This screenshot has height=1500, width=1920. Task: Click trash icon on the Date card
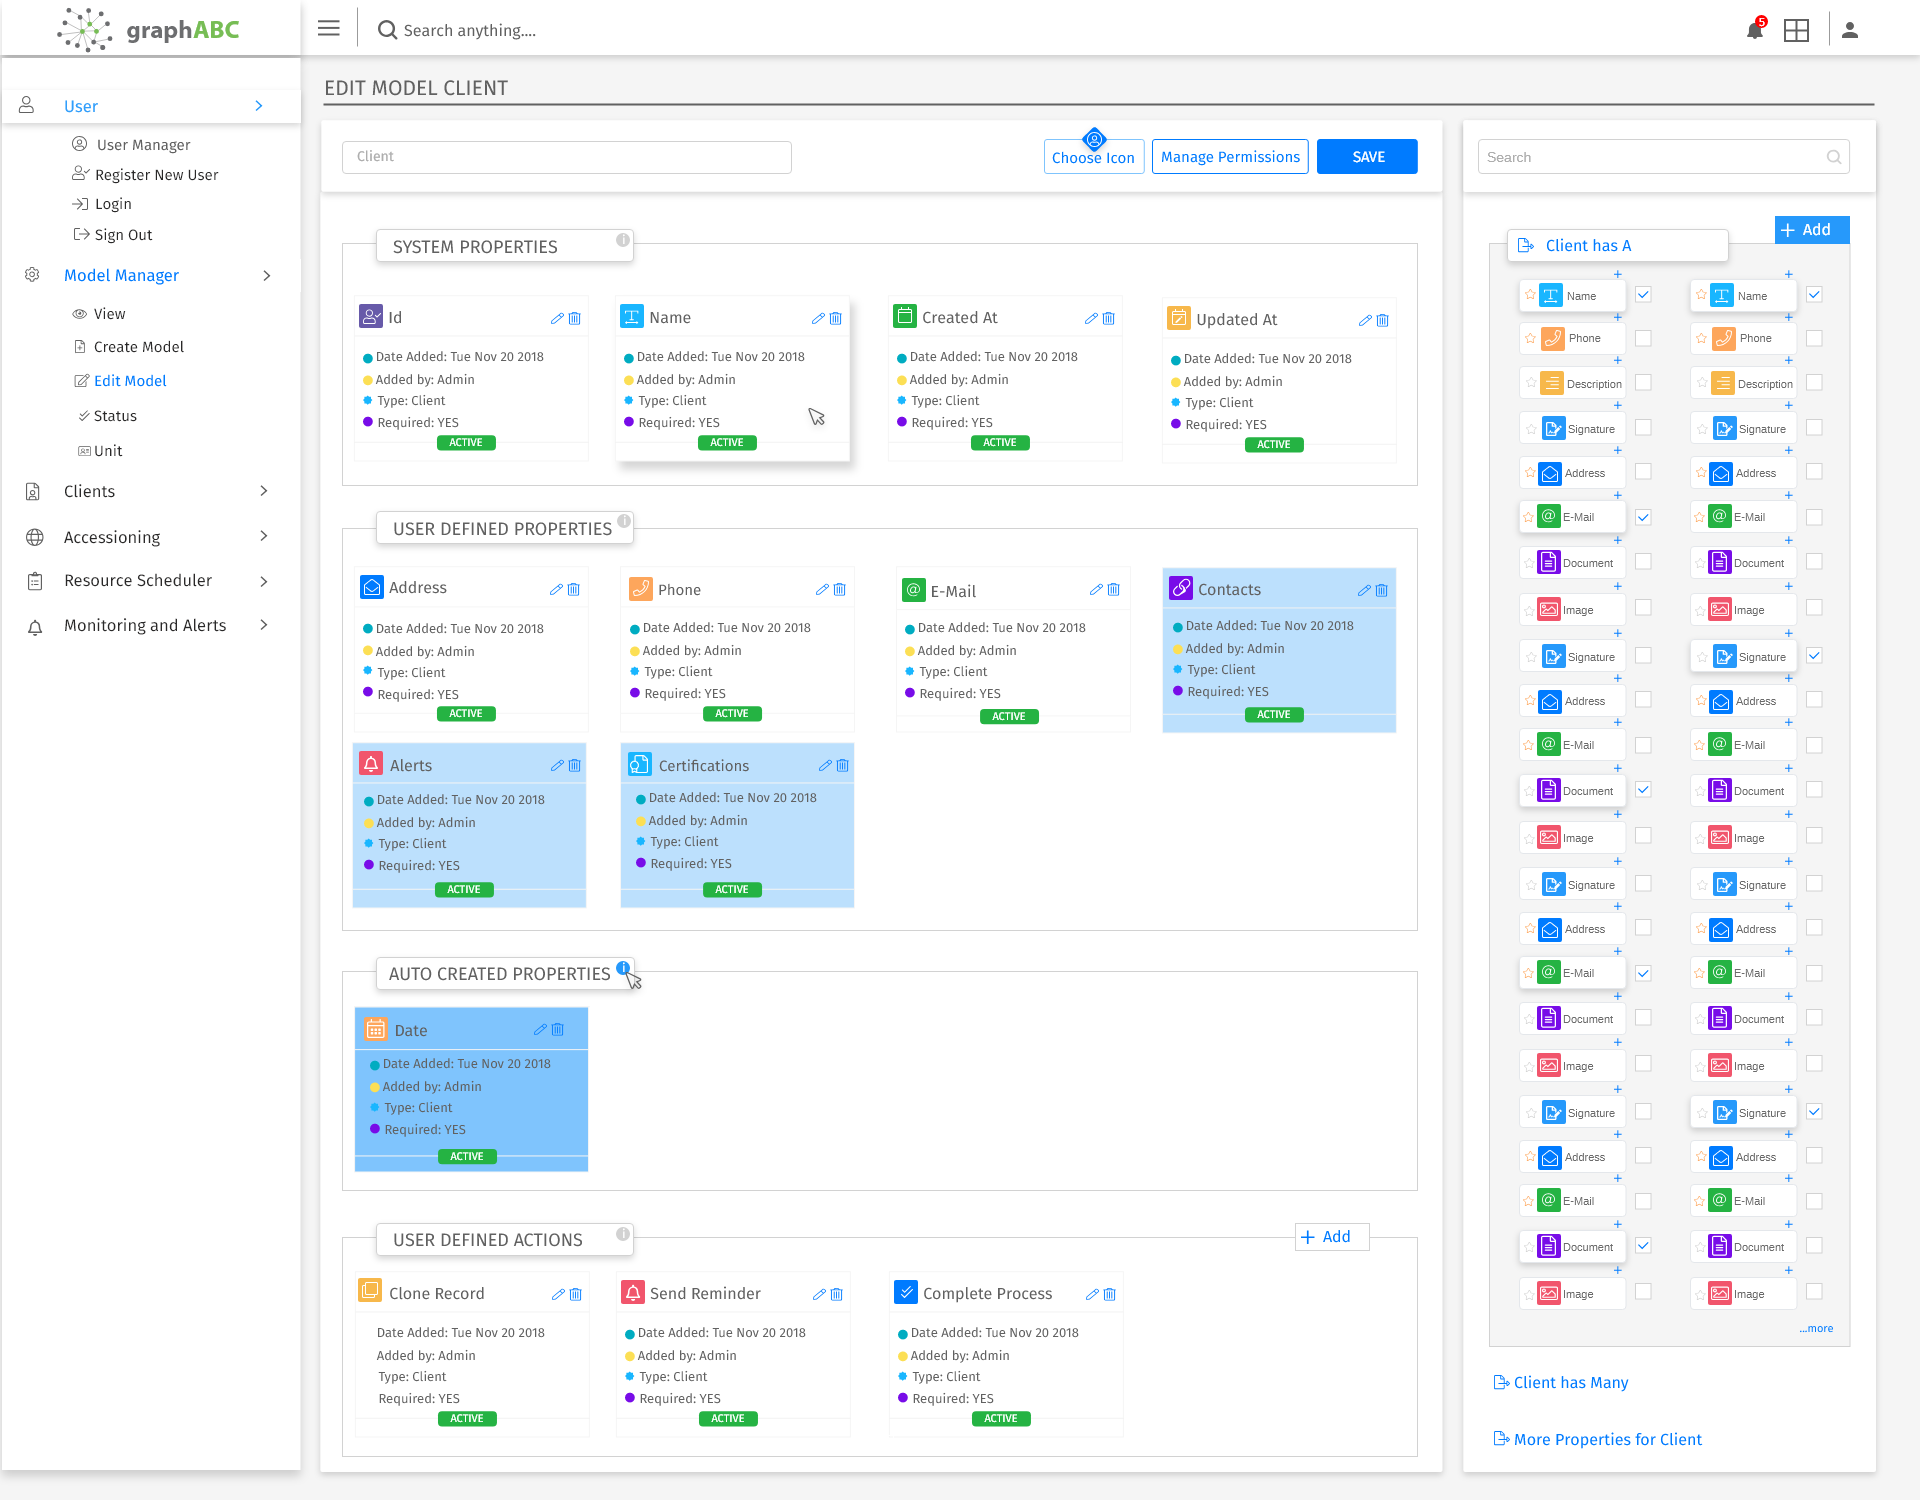click(x=558, y=1029)
